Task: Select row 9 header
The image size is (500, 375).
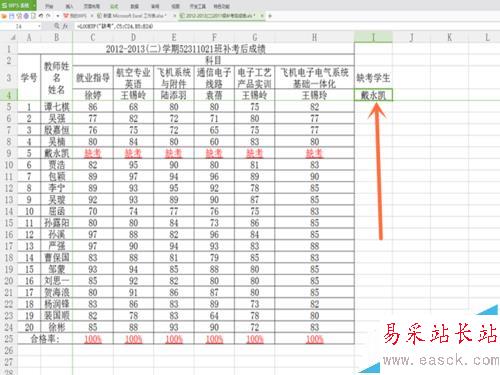Action: (9, 153)
